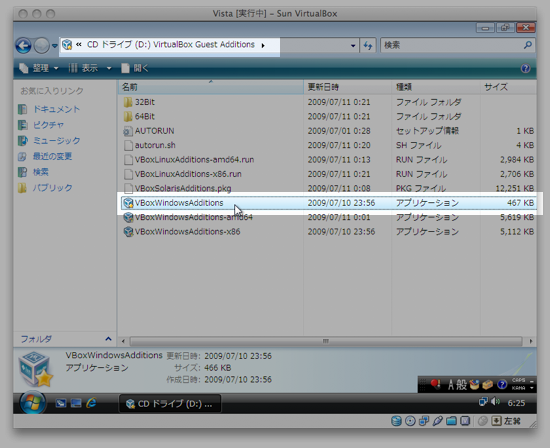Click the CD ドライブ (D:) taskbar button
Viewport: 550px width, 448px height.
(170, 404)
